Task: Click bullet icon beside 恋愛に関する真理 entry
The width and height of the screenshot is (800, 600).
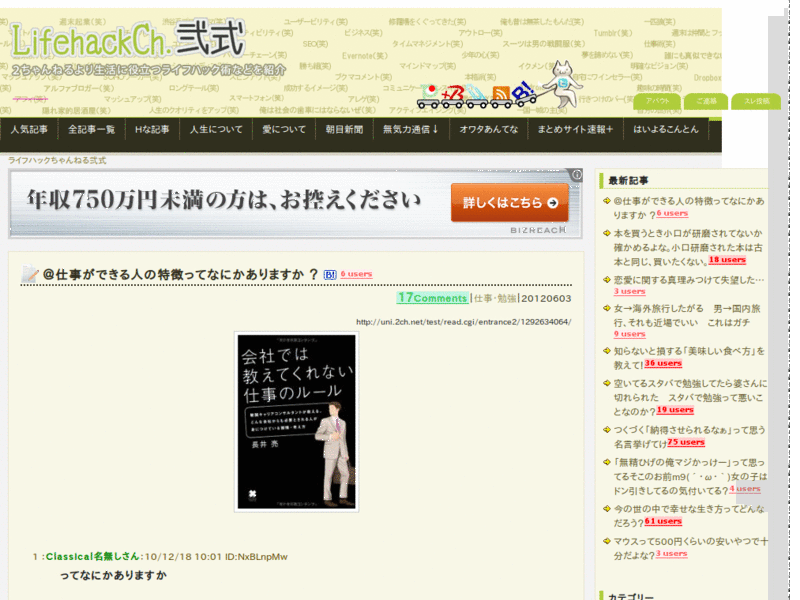Action: click(607, 280)
